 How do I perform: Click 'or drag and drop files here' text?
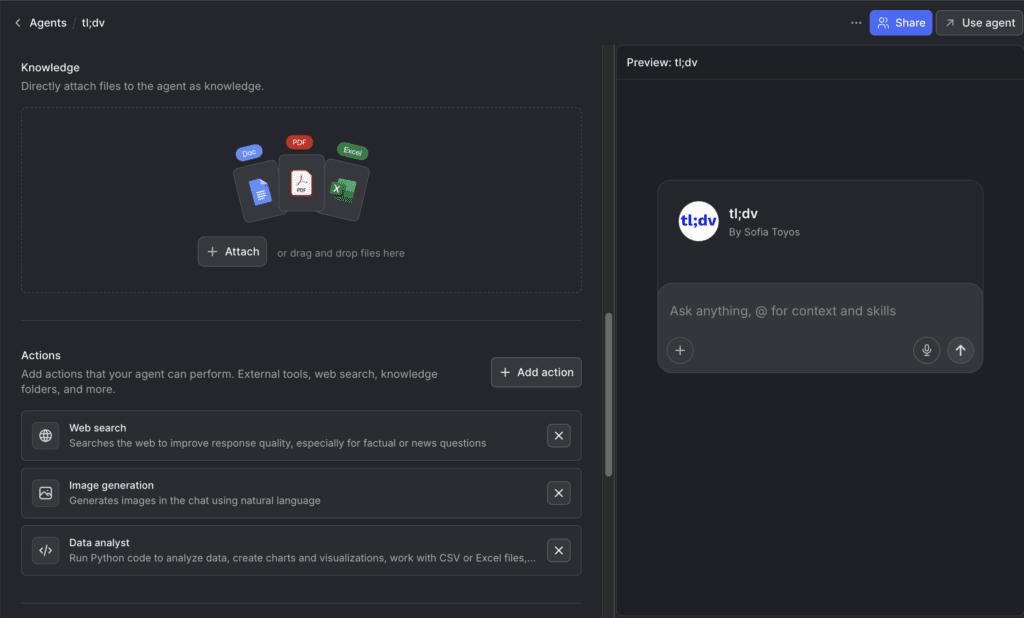pos(341,253)
